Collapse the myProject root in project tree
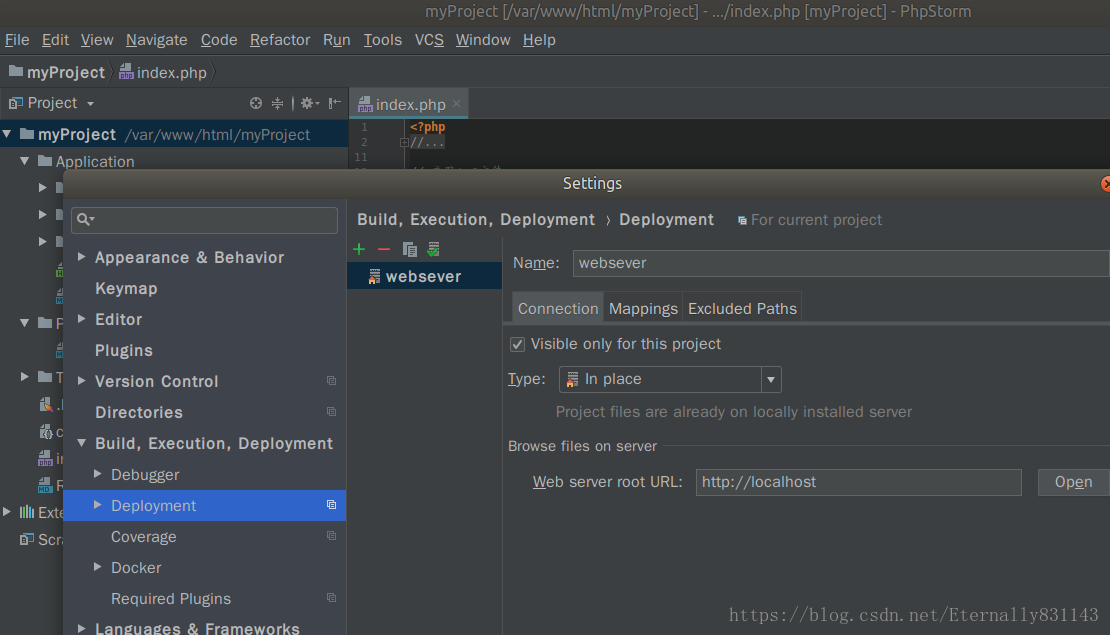Screen dimensions: 1110x635 (7, 134)
